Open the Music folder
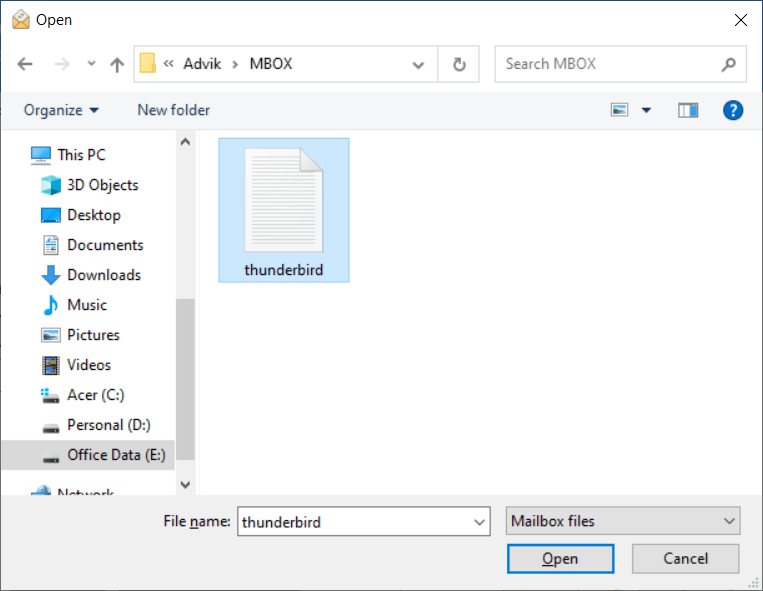The height and width of the screenshot is (591, 763). pyautogui.click(x=87, y=305)
